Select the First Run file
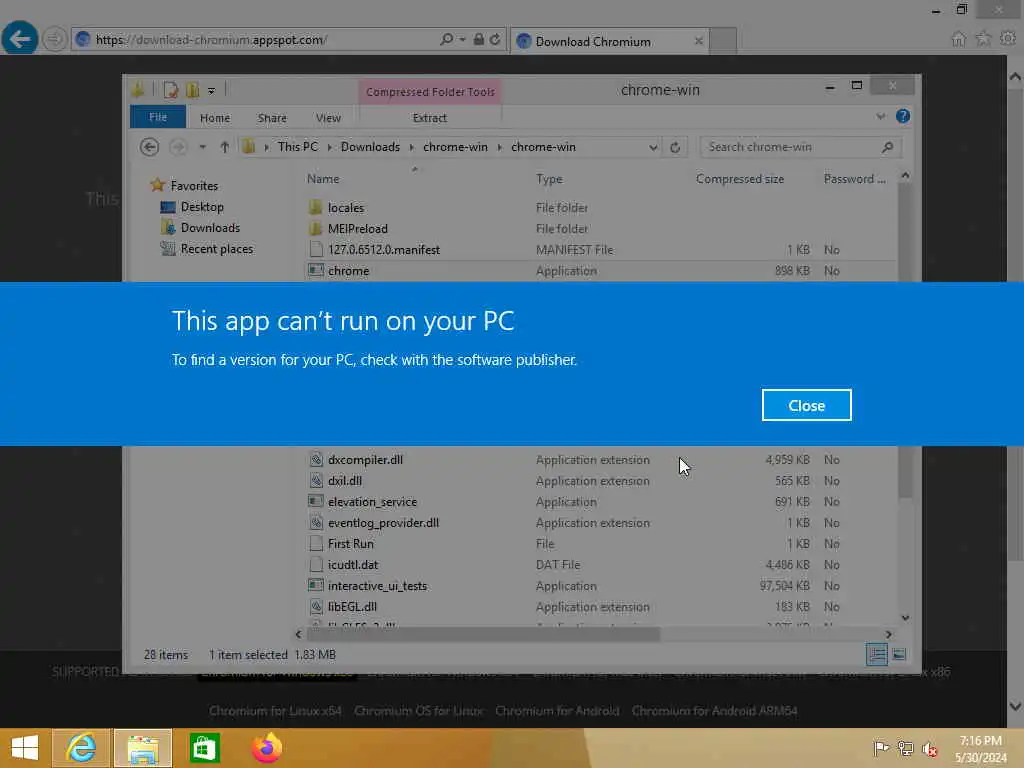 pyautogui.click(x=351, y=543)
